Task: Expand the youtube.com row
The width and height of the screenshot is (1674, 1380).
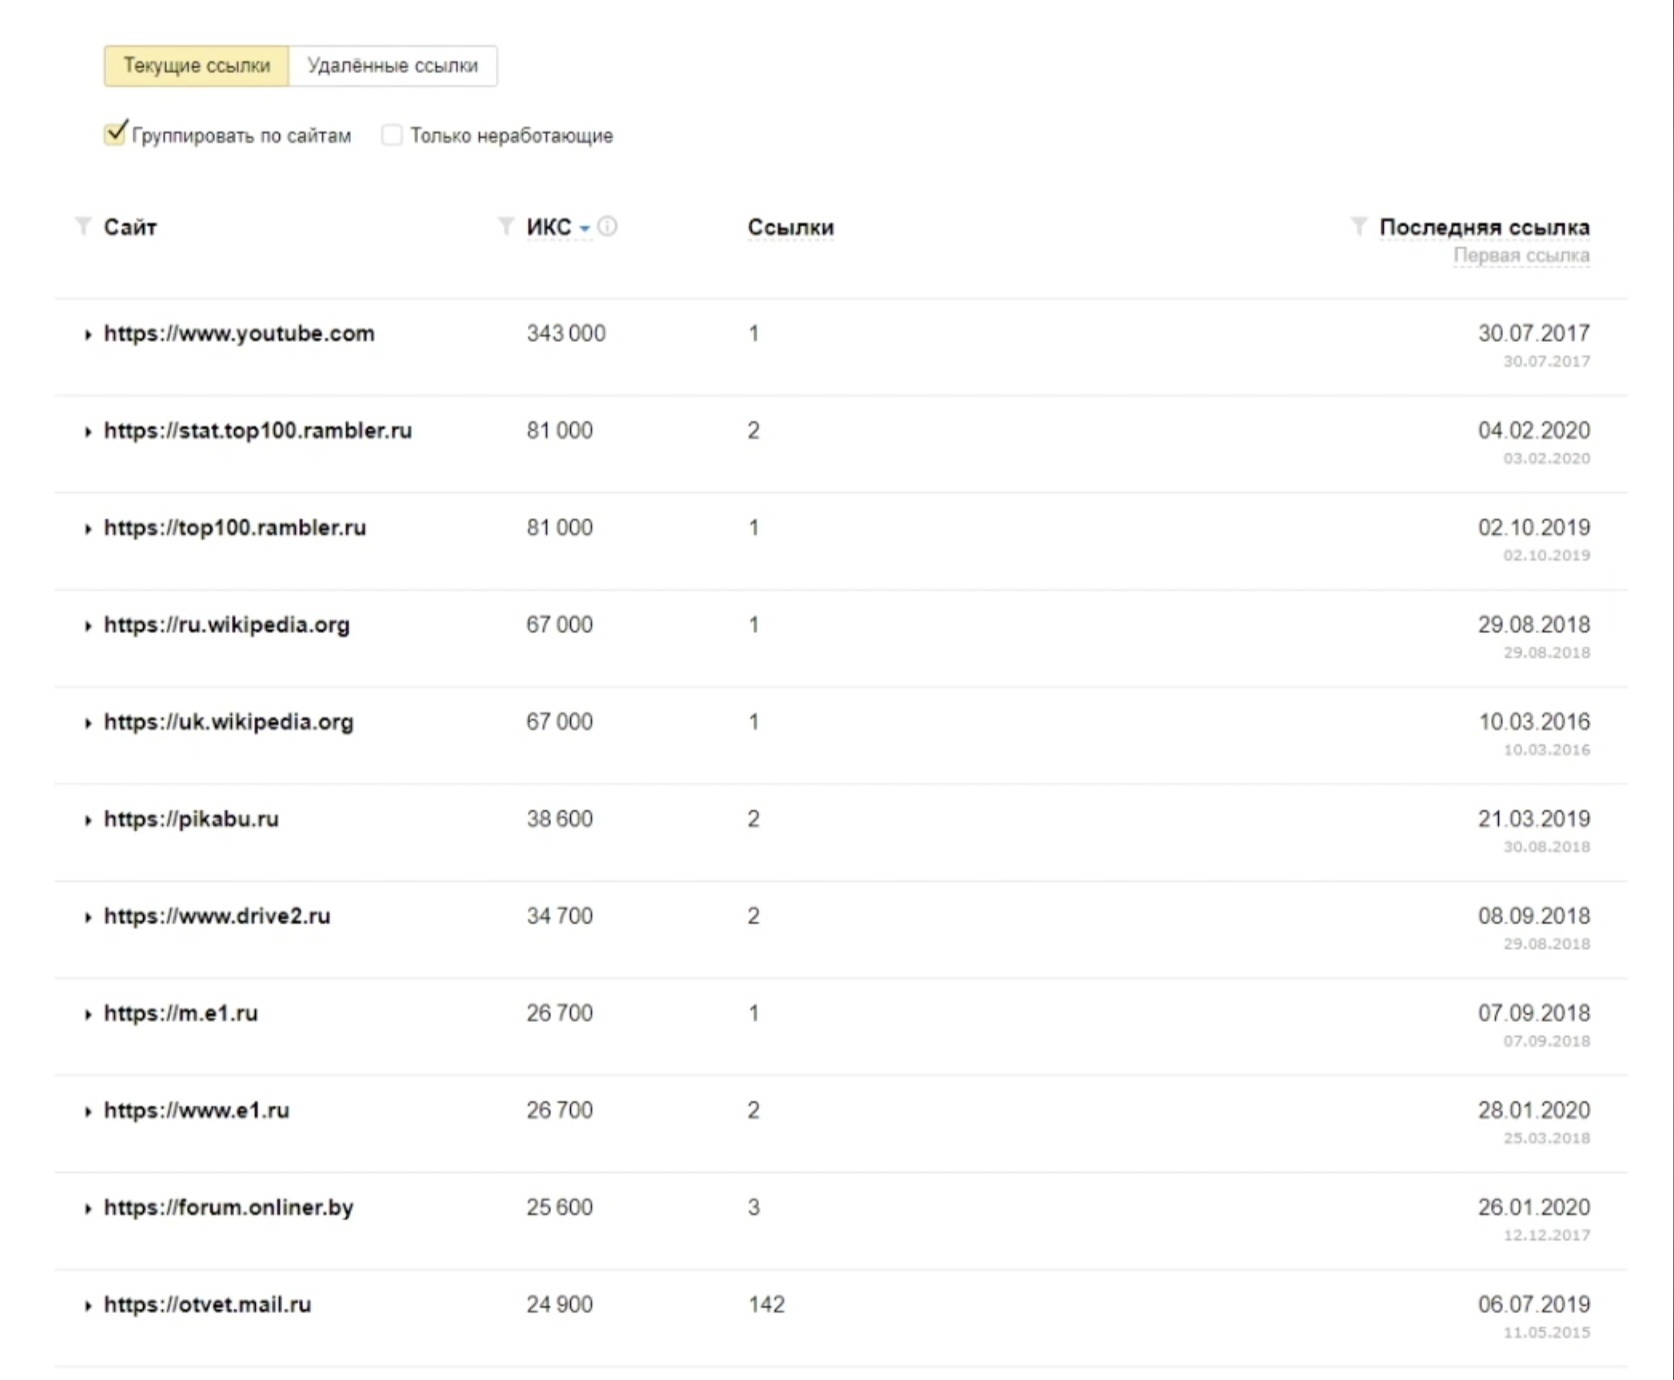Action: (x=88, y=335)
